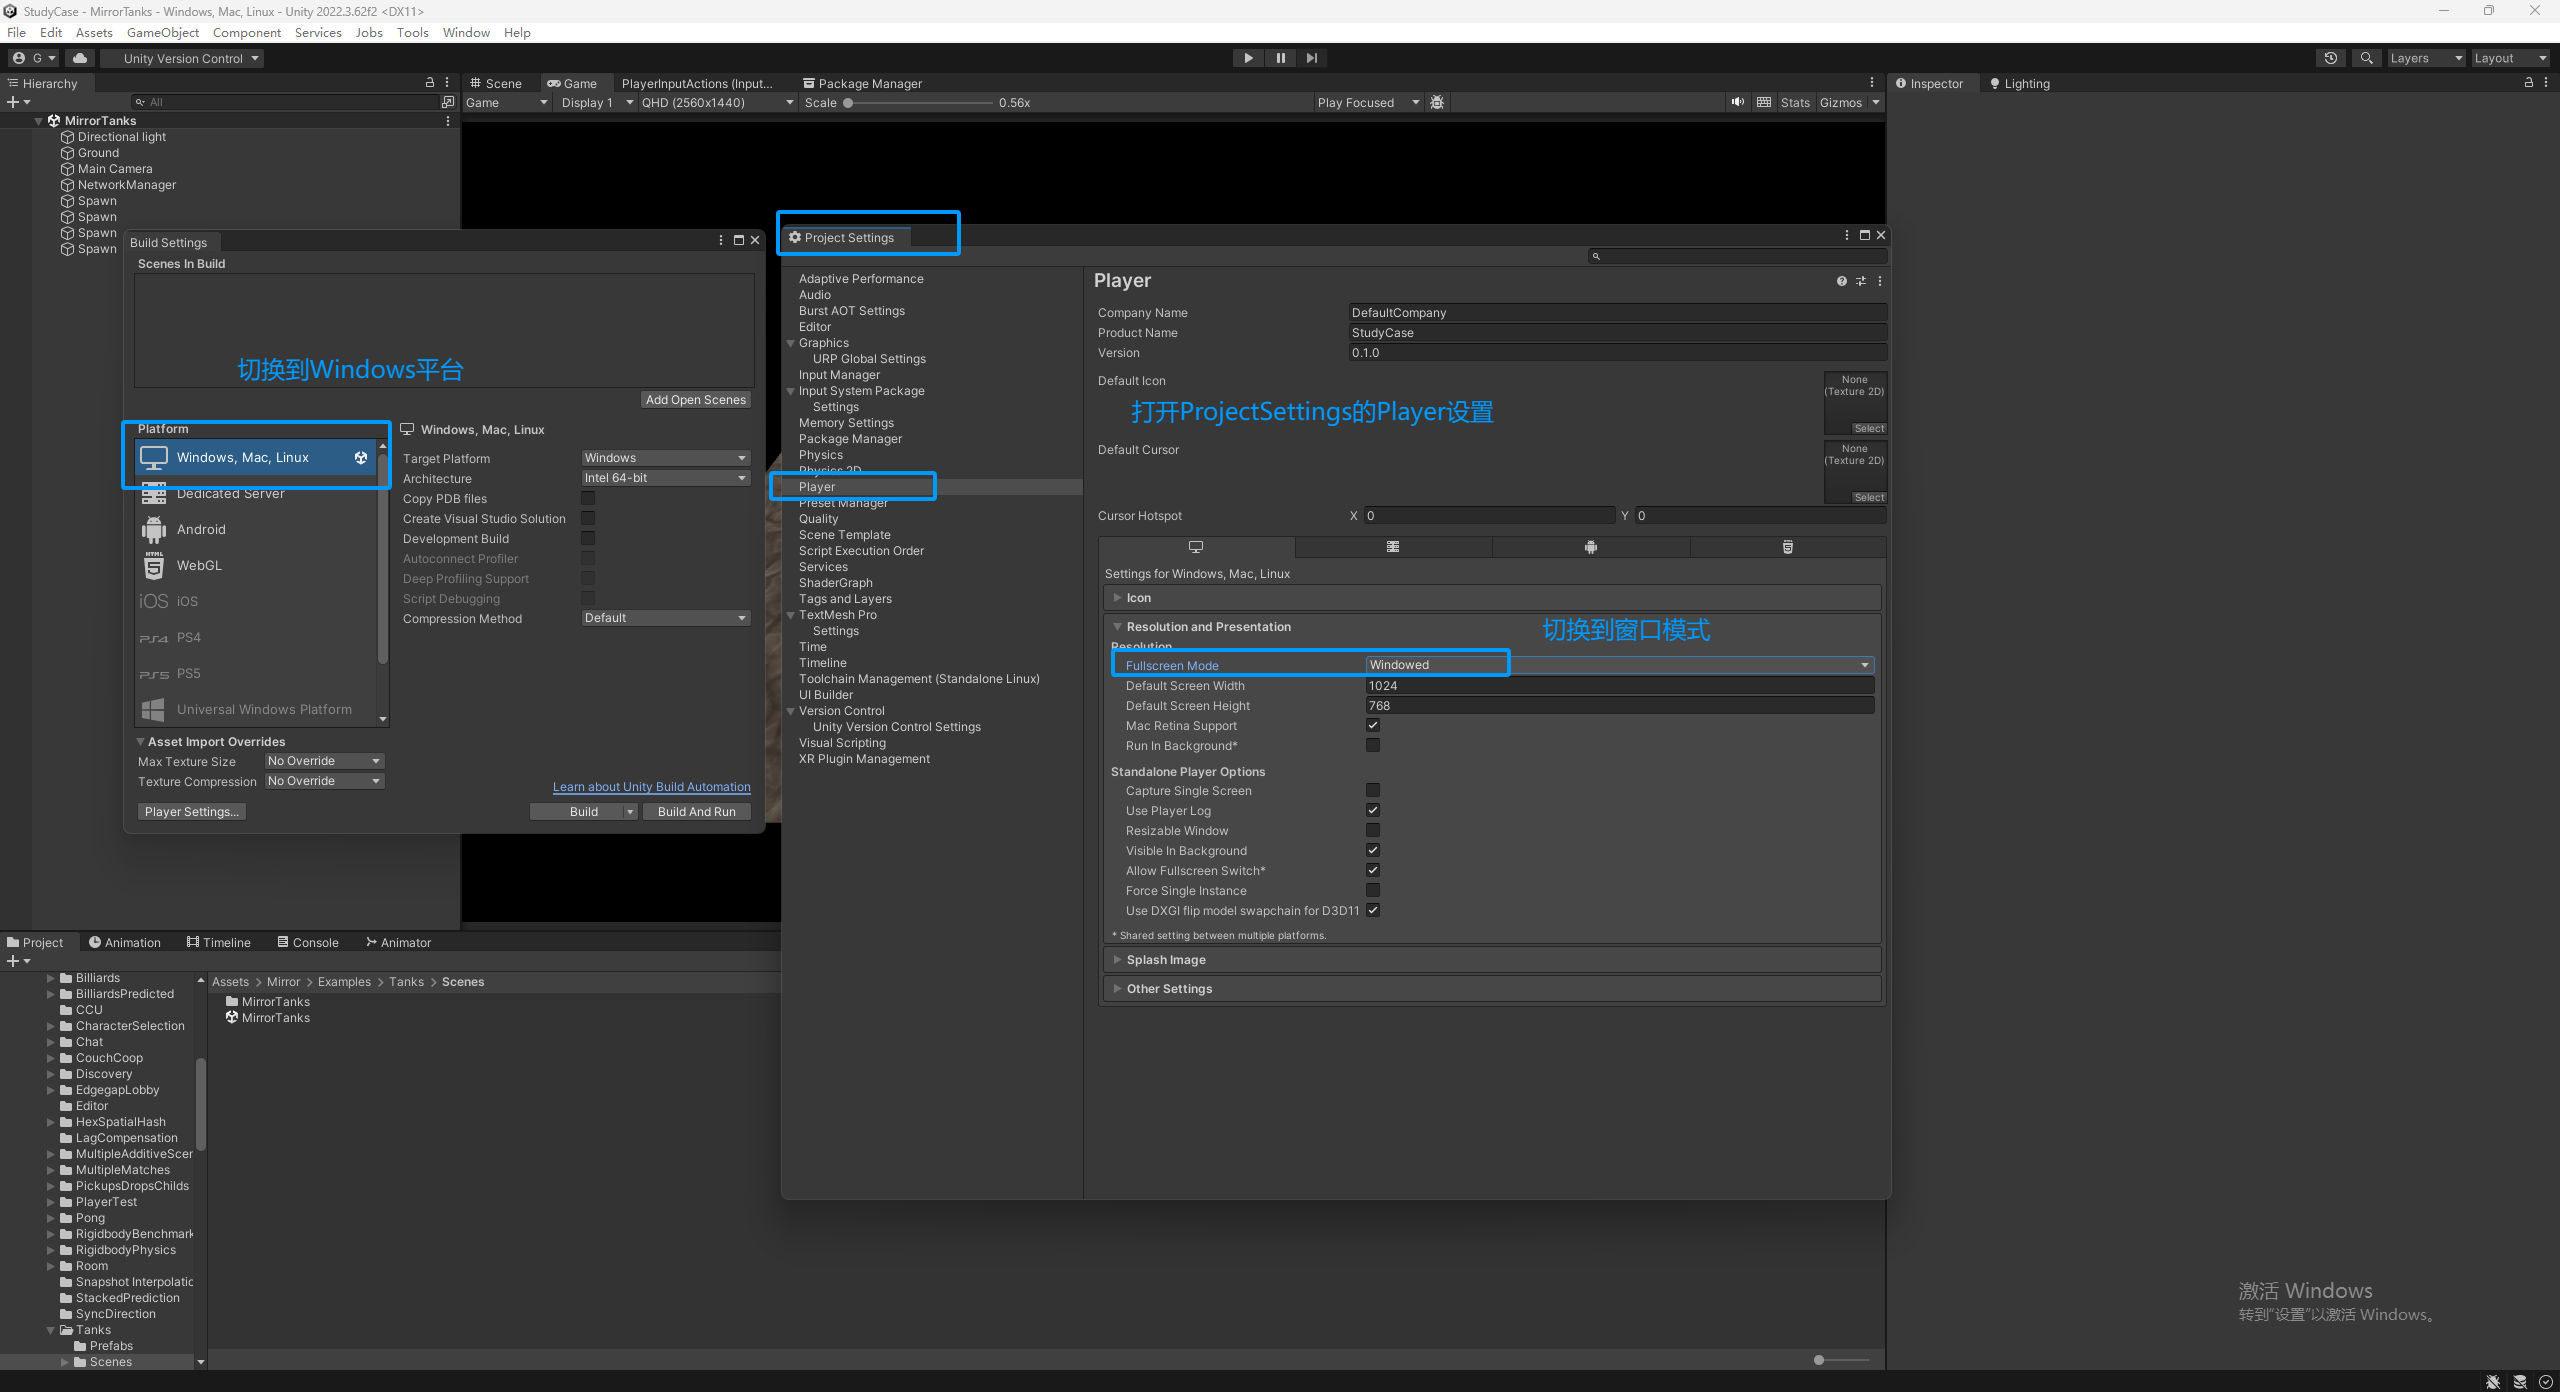Screen dimensions: 2560x1392
Task: Click the Step frame button
Action: point(1312,58)
